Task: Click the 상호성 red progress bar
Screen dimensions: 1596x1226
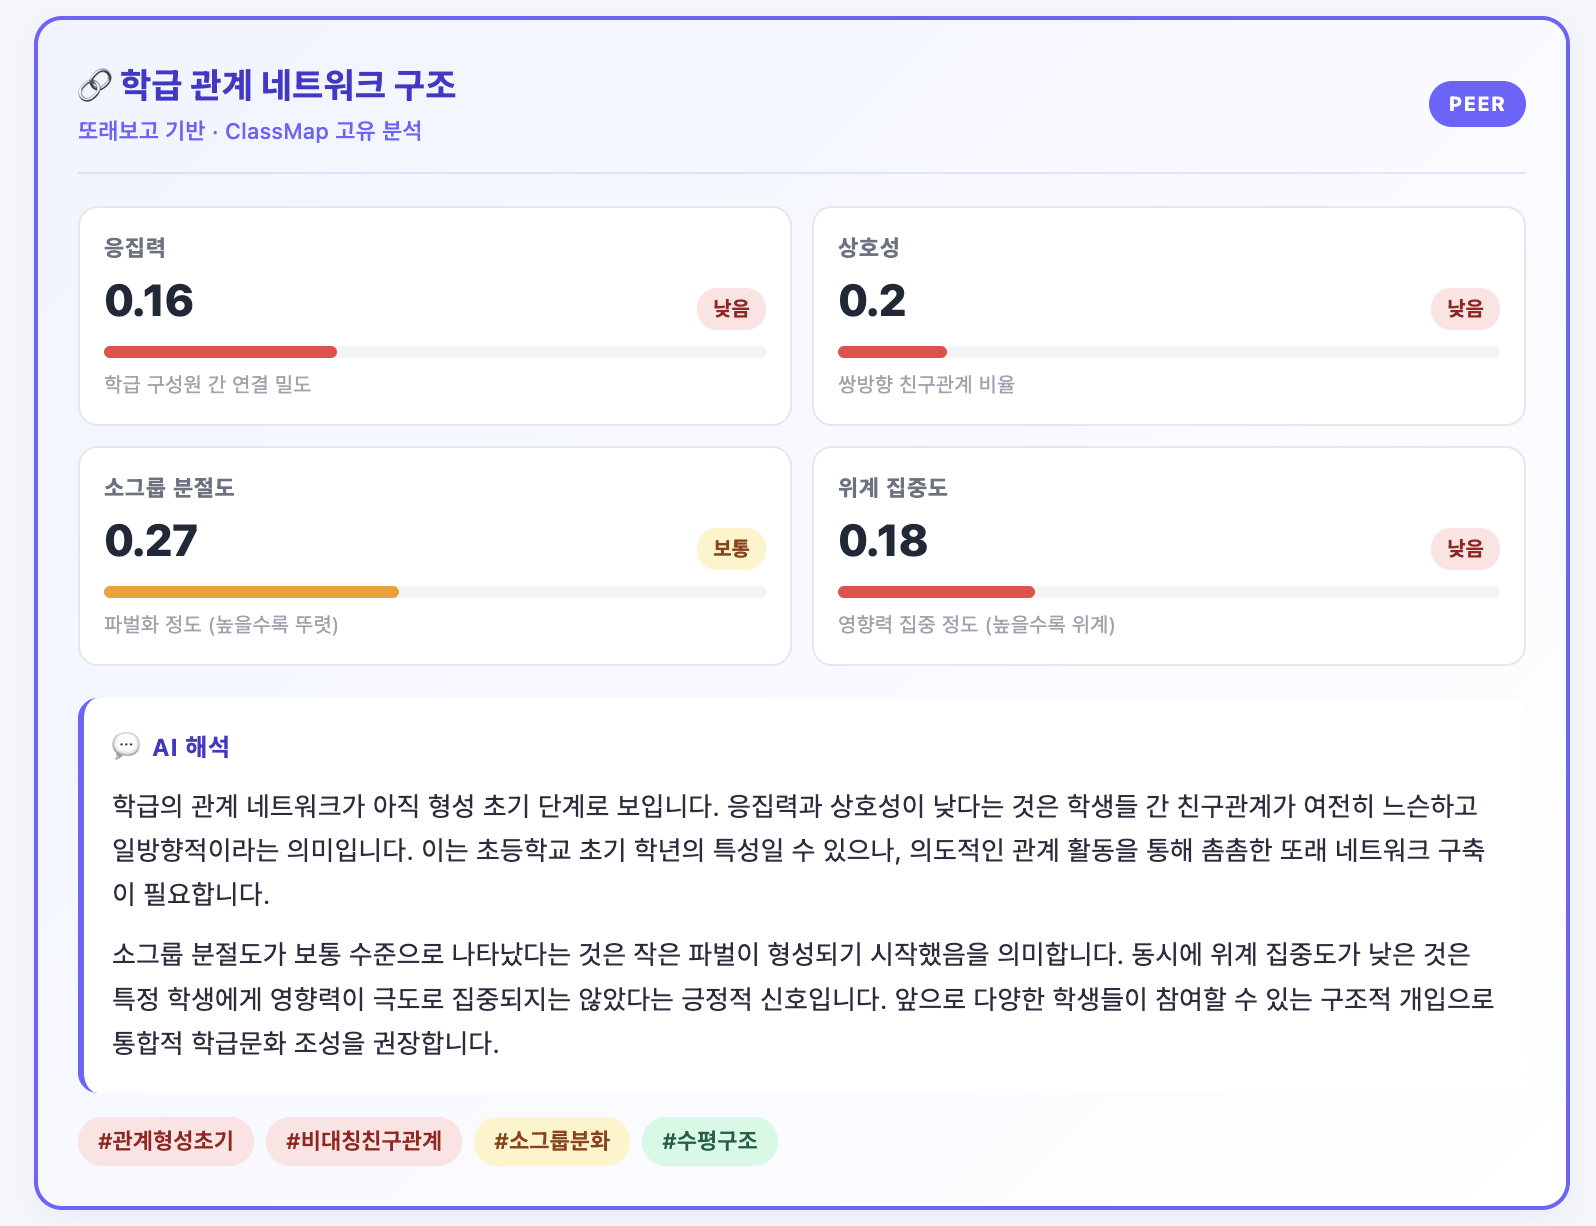Action: pyautogui.click(x=892, y=352)
